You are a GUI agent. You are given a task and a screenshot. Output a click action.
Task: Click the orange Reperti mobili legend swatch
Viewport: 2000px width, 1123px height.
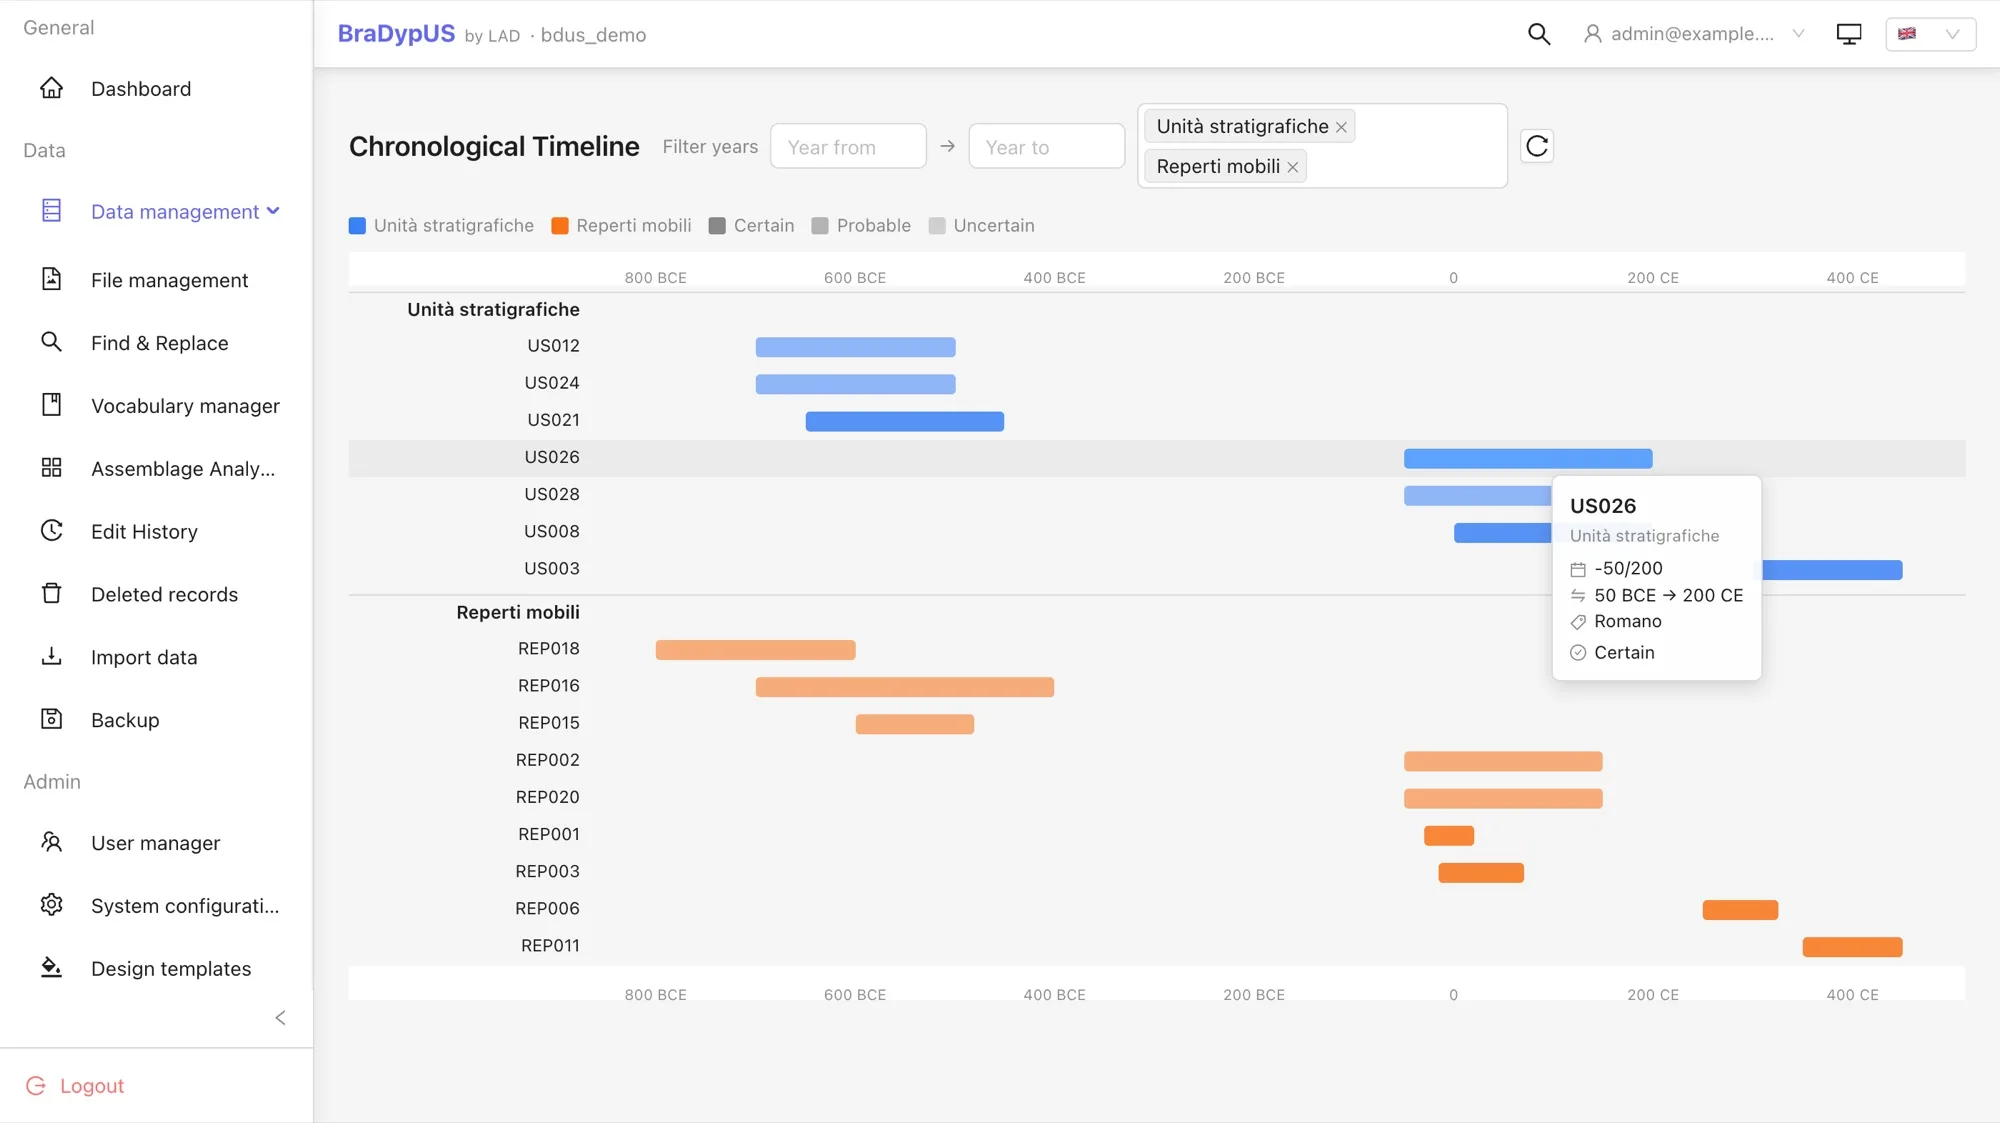point(560,226)
